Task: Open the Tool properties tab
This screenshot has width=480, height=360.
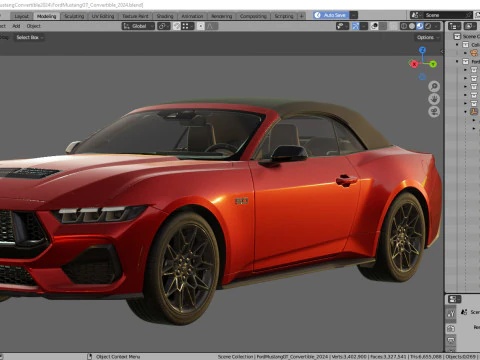Action: click(x=451, y=314)
